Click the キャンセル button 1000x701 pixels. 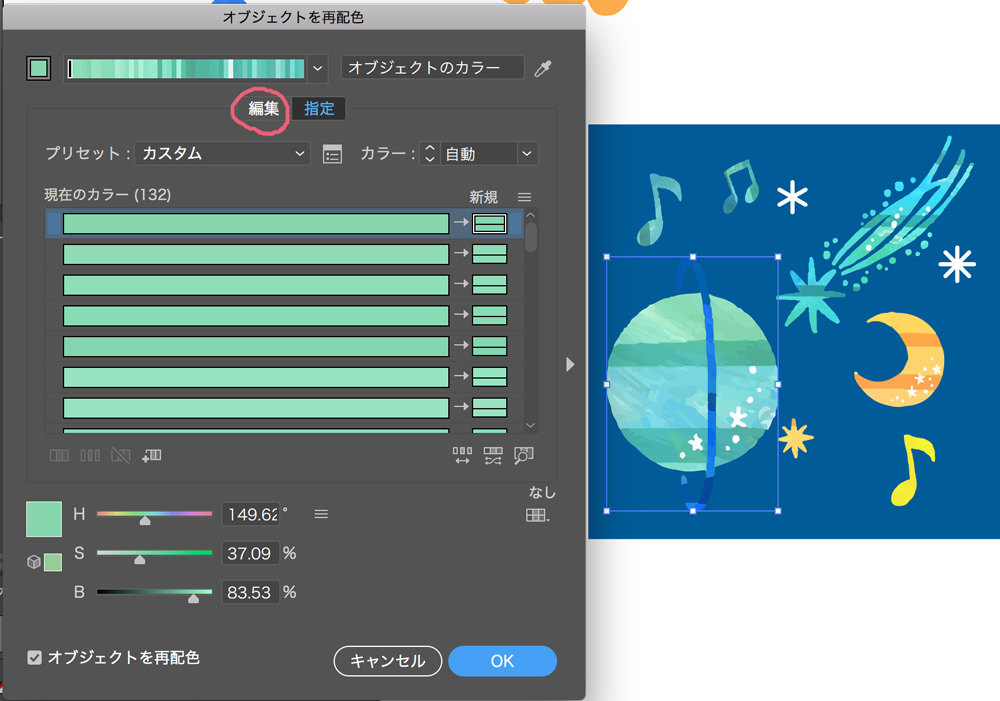point(388,661)
